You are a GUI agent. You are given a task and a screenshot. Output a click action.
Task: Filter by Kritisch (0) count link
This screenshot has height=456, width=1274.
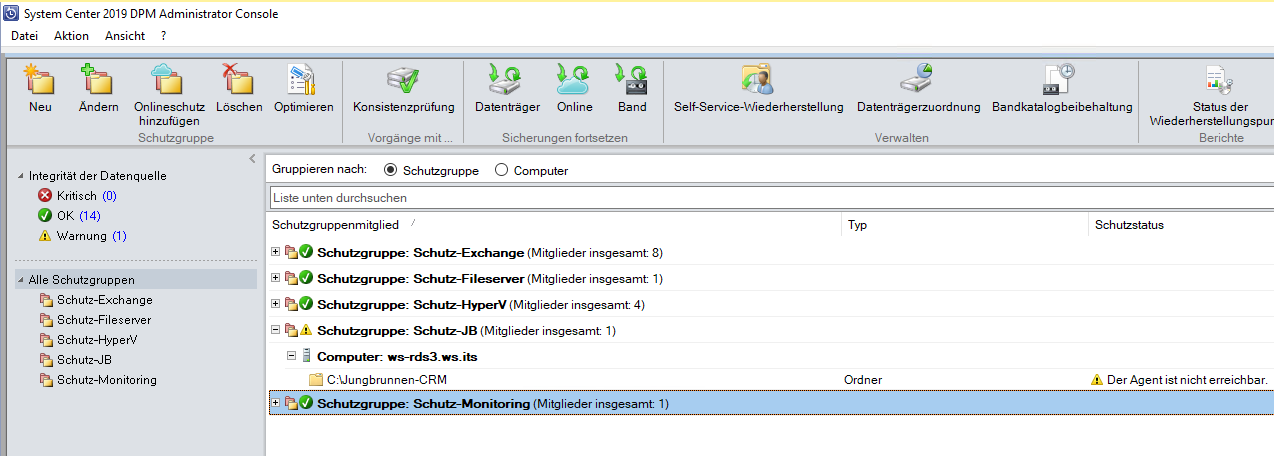click(109, 196)
